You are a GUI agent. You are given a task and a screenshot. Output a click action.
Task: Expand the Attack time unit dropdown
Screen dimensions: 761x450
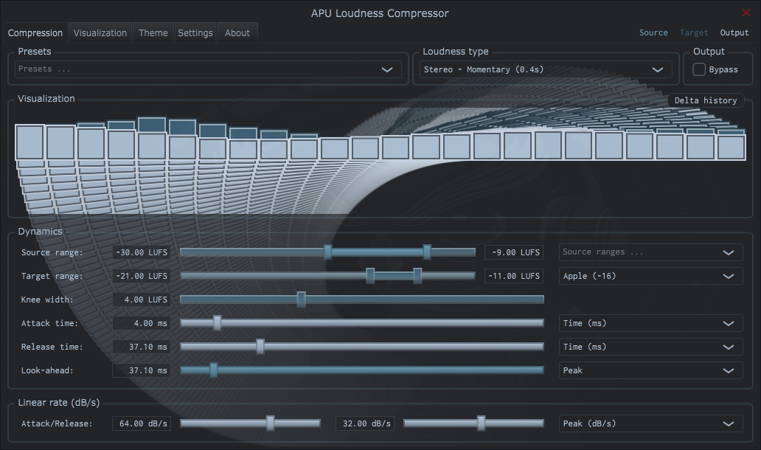pos(650,323)
